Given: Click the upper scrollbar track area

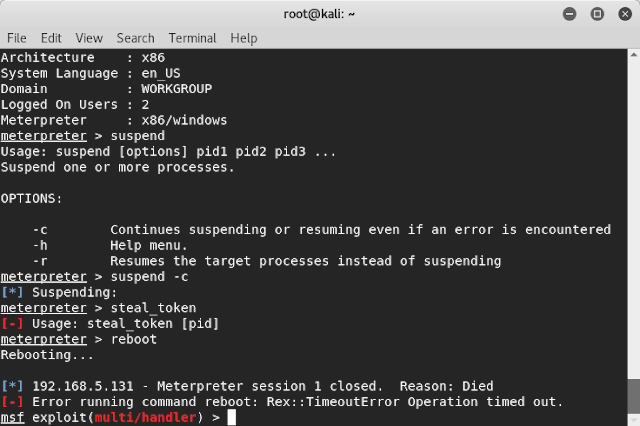Looking at the screenshot, I should coord(633,200).
